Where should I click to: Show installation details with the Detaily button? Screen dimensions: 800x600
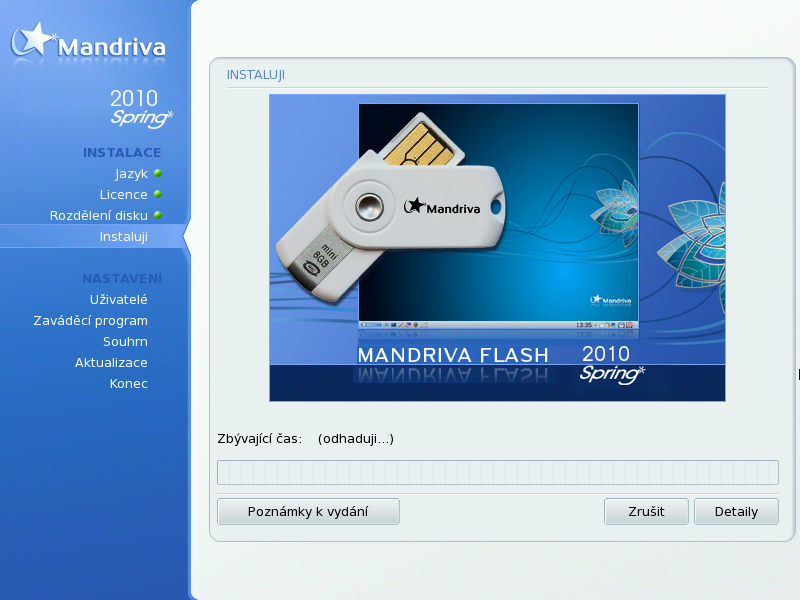[736, 511]
